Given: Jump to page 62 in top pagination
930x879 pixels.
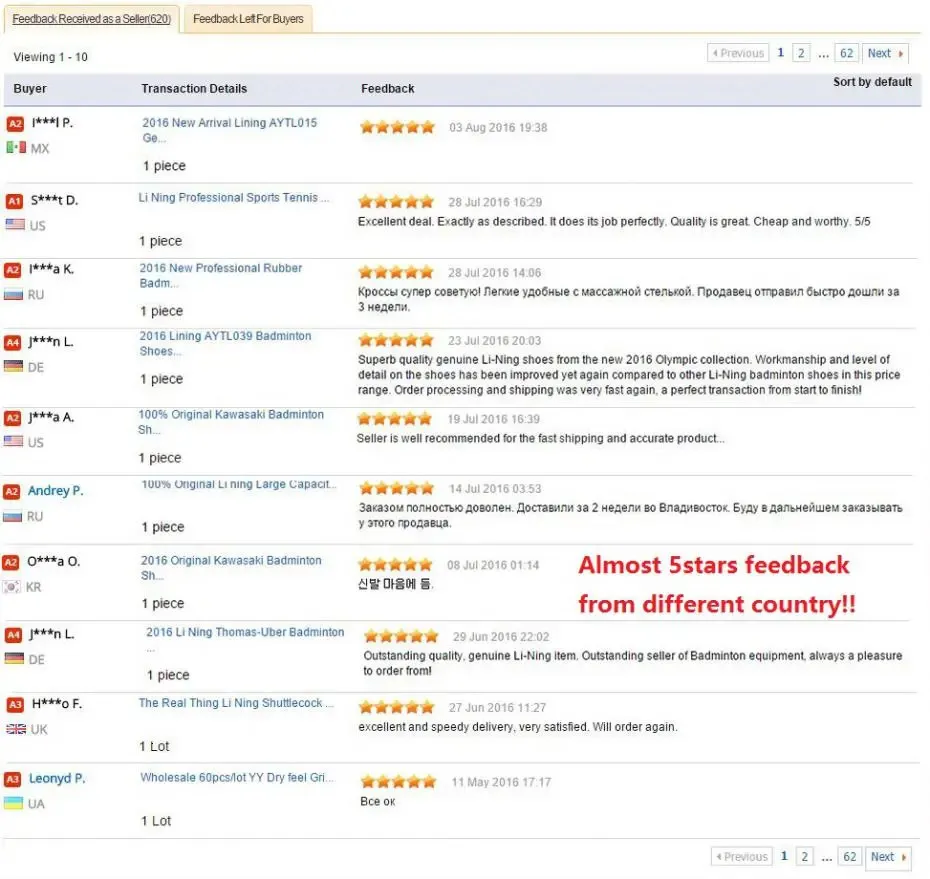Looking at the screenshot, I should coord(846,53).
